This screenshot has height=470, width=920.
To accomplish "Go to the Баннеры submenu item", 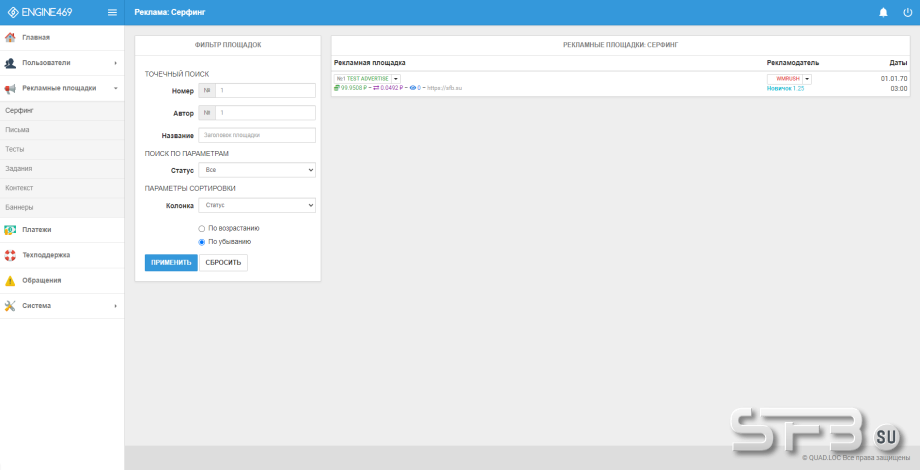I will [19, 207].
